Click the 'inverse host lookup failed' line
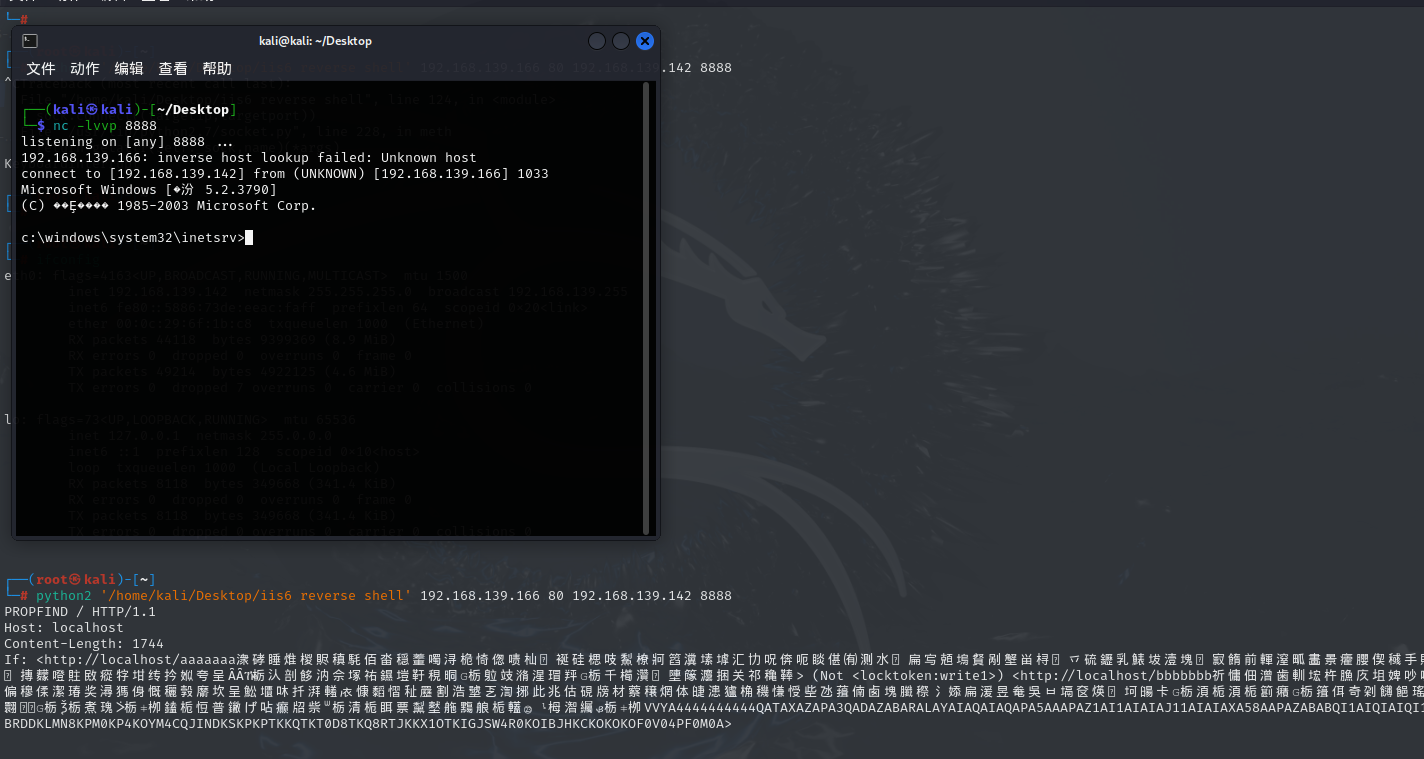 tap(249, 158)
